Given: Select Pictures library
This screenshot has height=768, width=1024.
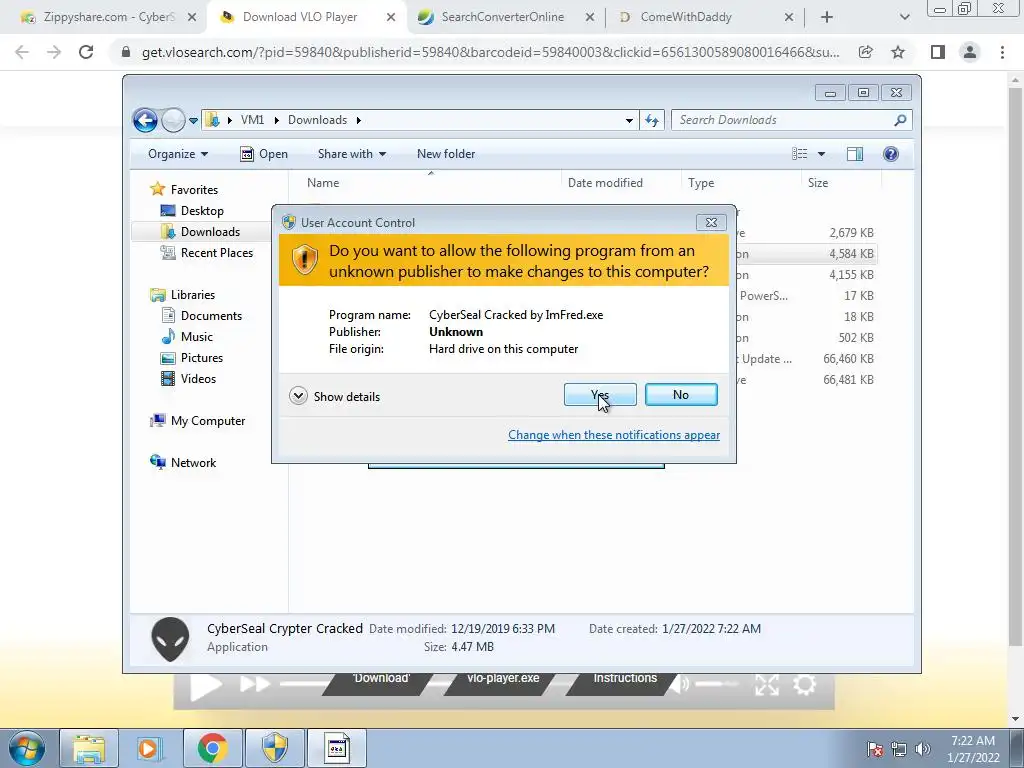Looking at the screenshot, I should (x=202, y=358).
